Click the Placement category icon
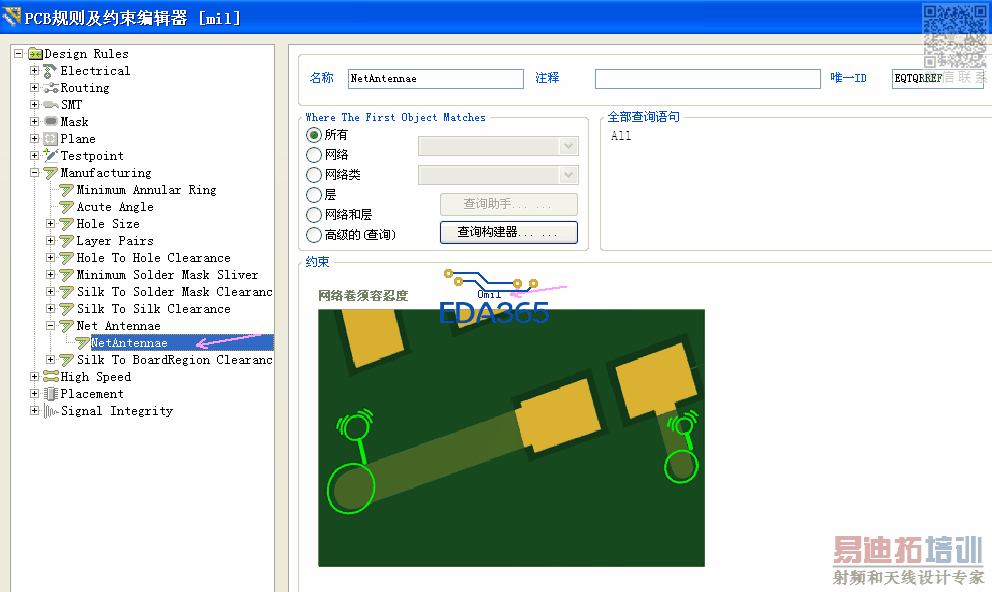The height and width of the screenshot is (592, 992). tap(51, 393)
